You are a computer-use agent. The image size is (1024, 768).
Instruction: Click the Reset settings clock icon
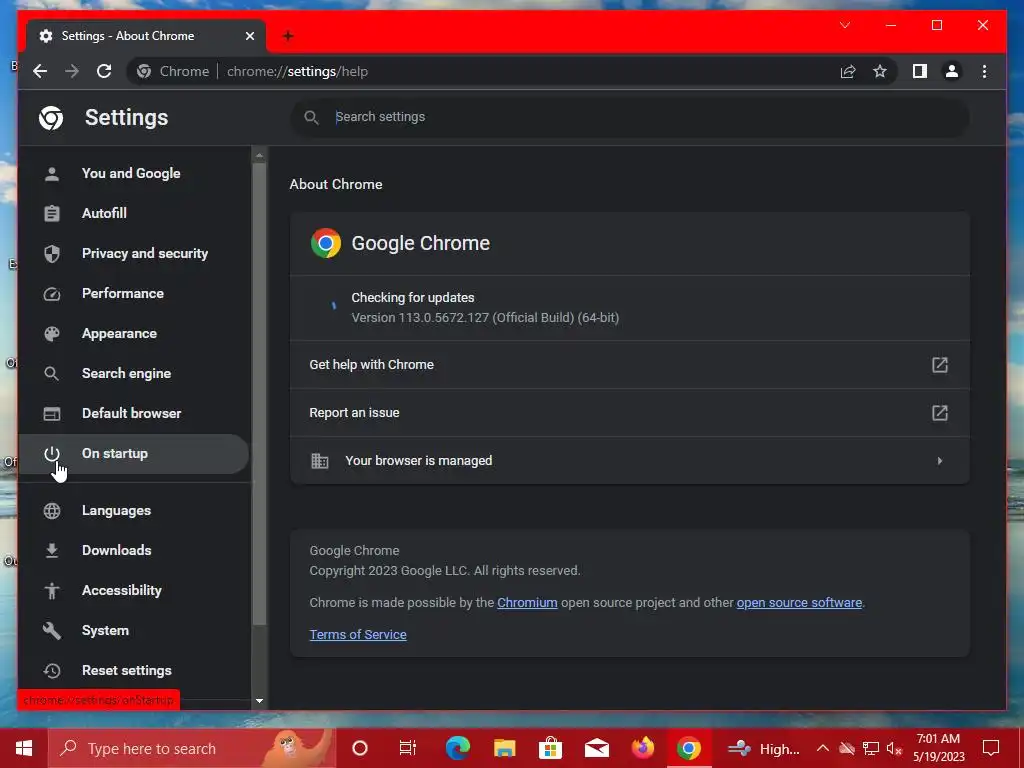(52, 670)
